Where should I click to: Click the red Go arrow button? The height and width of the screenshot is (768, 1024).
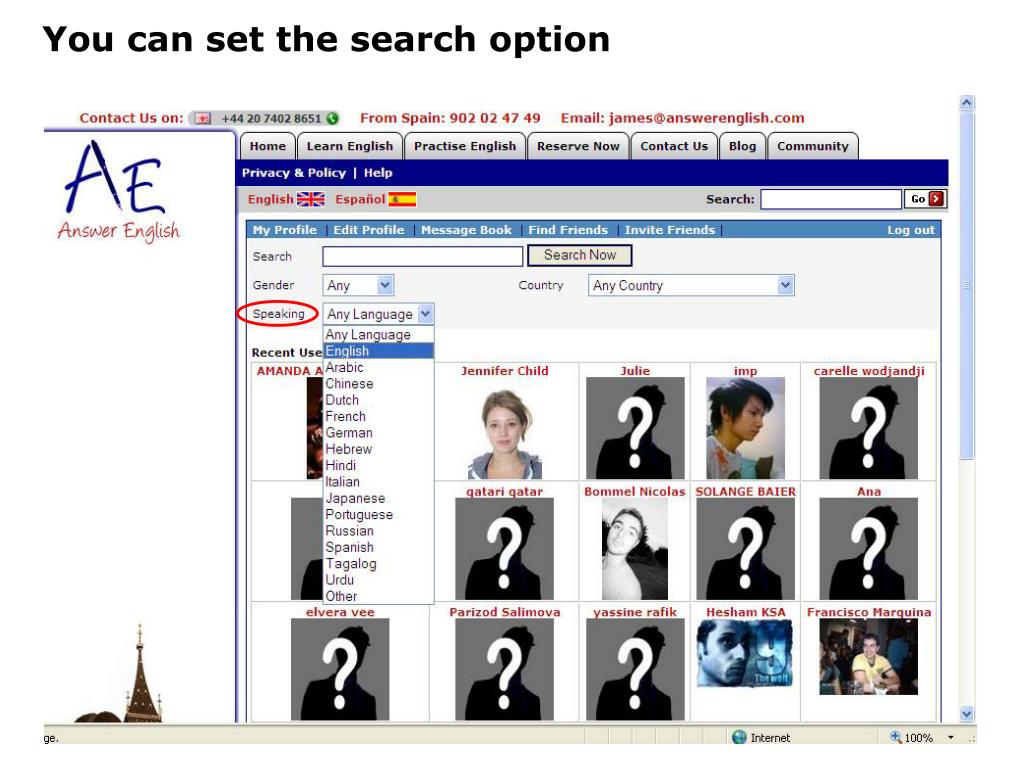point(936,199)
